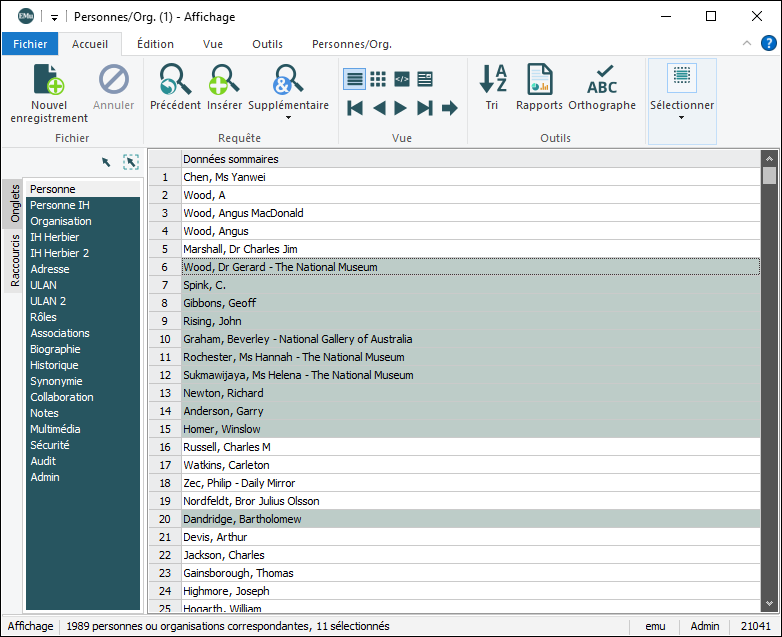Open the quick access toolbar dropdown
Image resolution: width=782 pixels, height=637 pixels.
54,17
